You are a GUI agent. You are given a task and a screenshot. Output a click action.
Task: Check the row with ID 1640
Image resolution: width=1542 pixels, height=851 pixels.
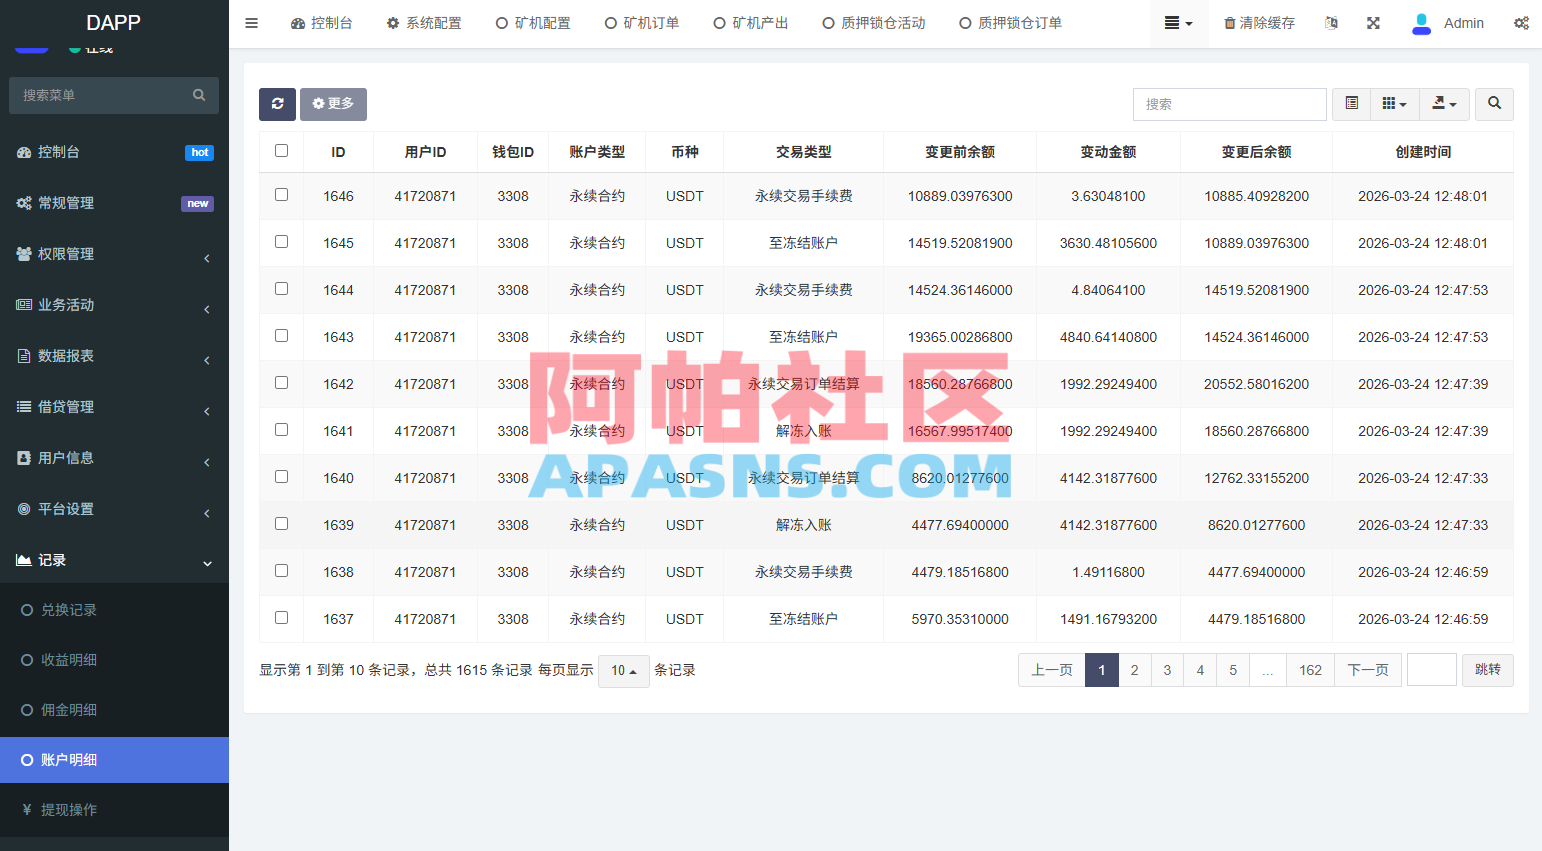tap(281, 477)
